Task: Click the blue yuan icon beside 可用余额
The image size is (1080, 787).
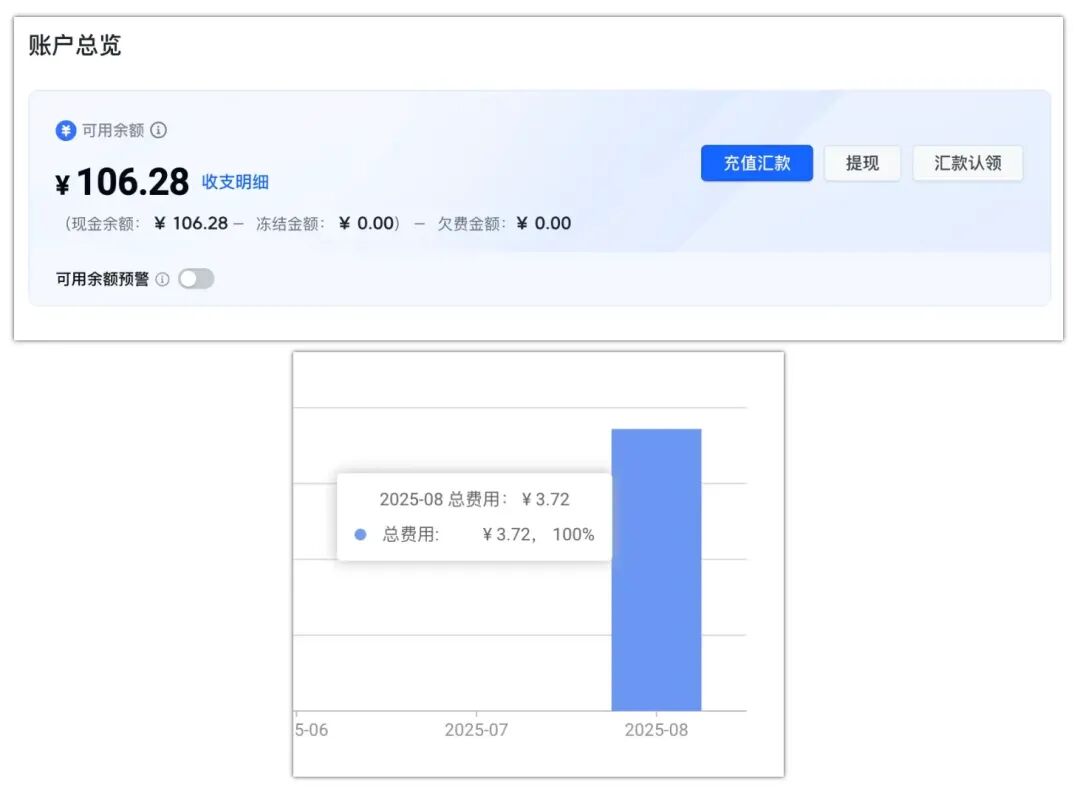Action: click(x=66, y=131)
